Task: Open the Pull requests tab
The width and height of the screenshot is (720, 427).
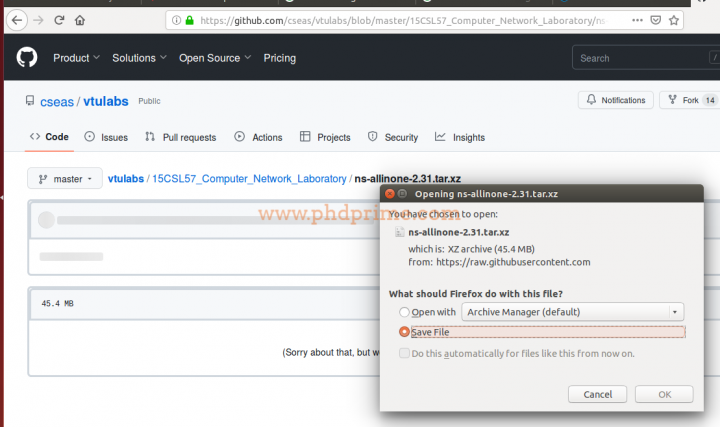Action: [180, 137]
